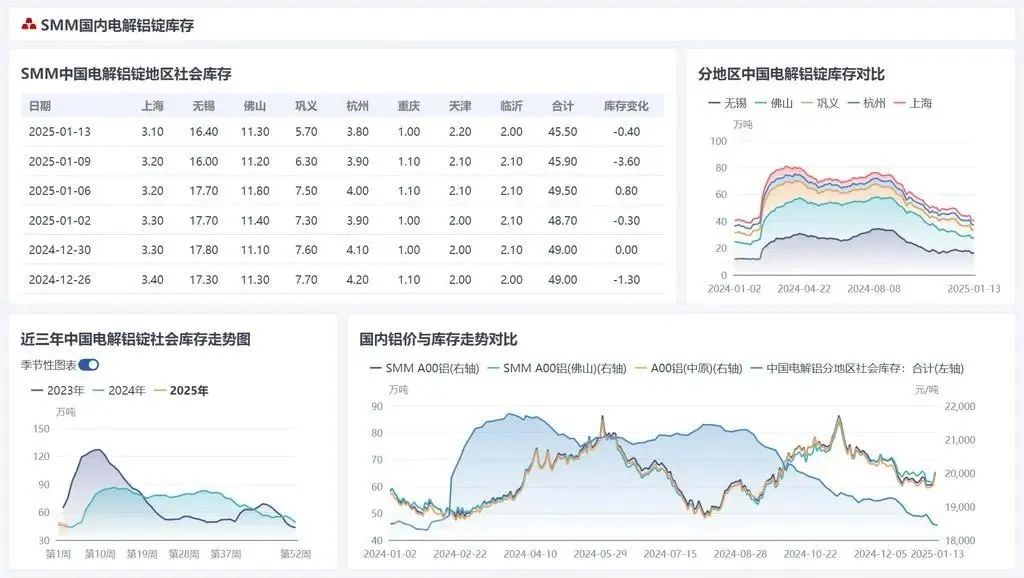Click the 2024-08-08 axis label
This screenshot has width=1024, height=578.
click(x=874, y=289)
